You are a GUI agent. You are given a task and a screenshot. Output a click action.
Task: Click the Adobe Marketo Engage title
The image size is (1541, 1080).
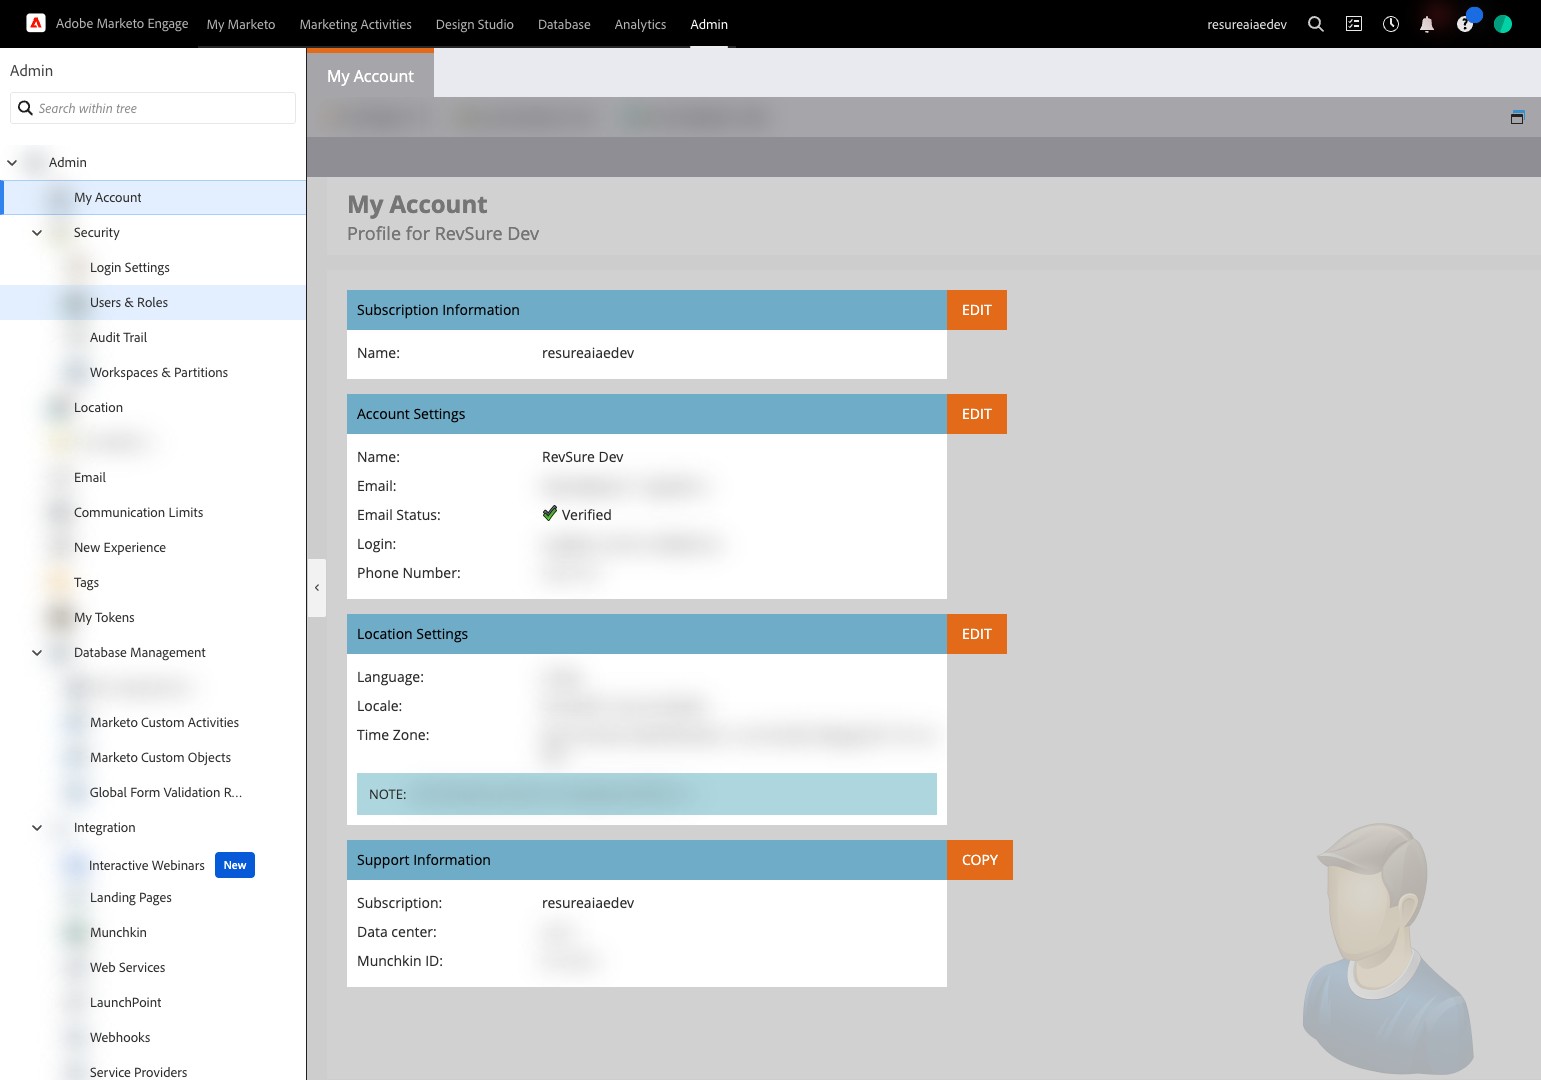(x=122, y=23)
